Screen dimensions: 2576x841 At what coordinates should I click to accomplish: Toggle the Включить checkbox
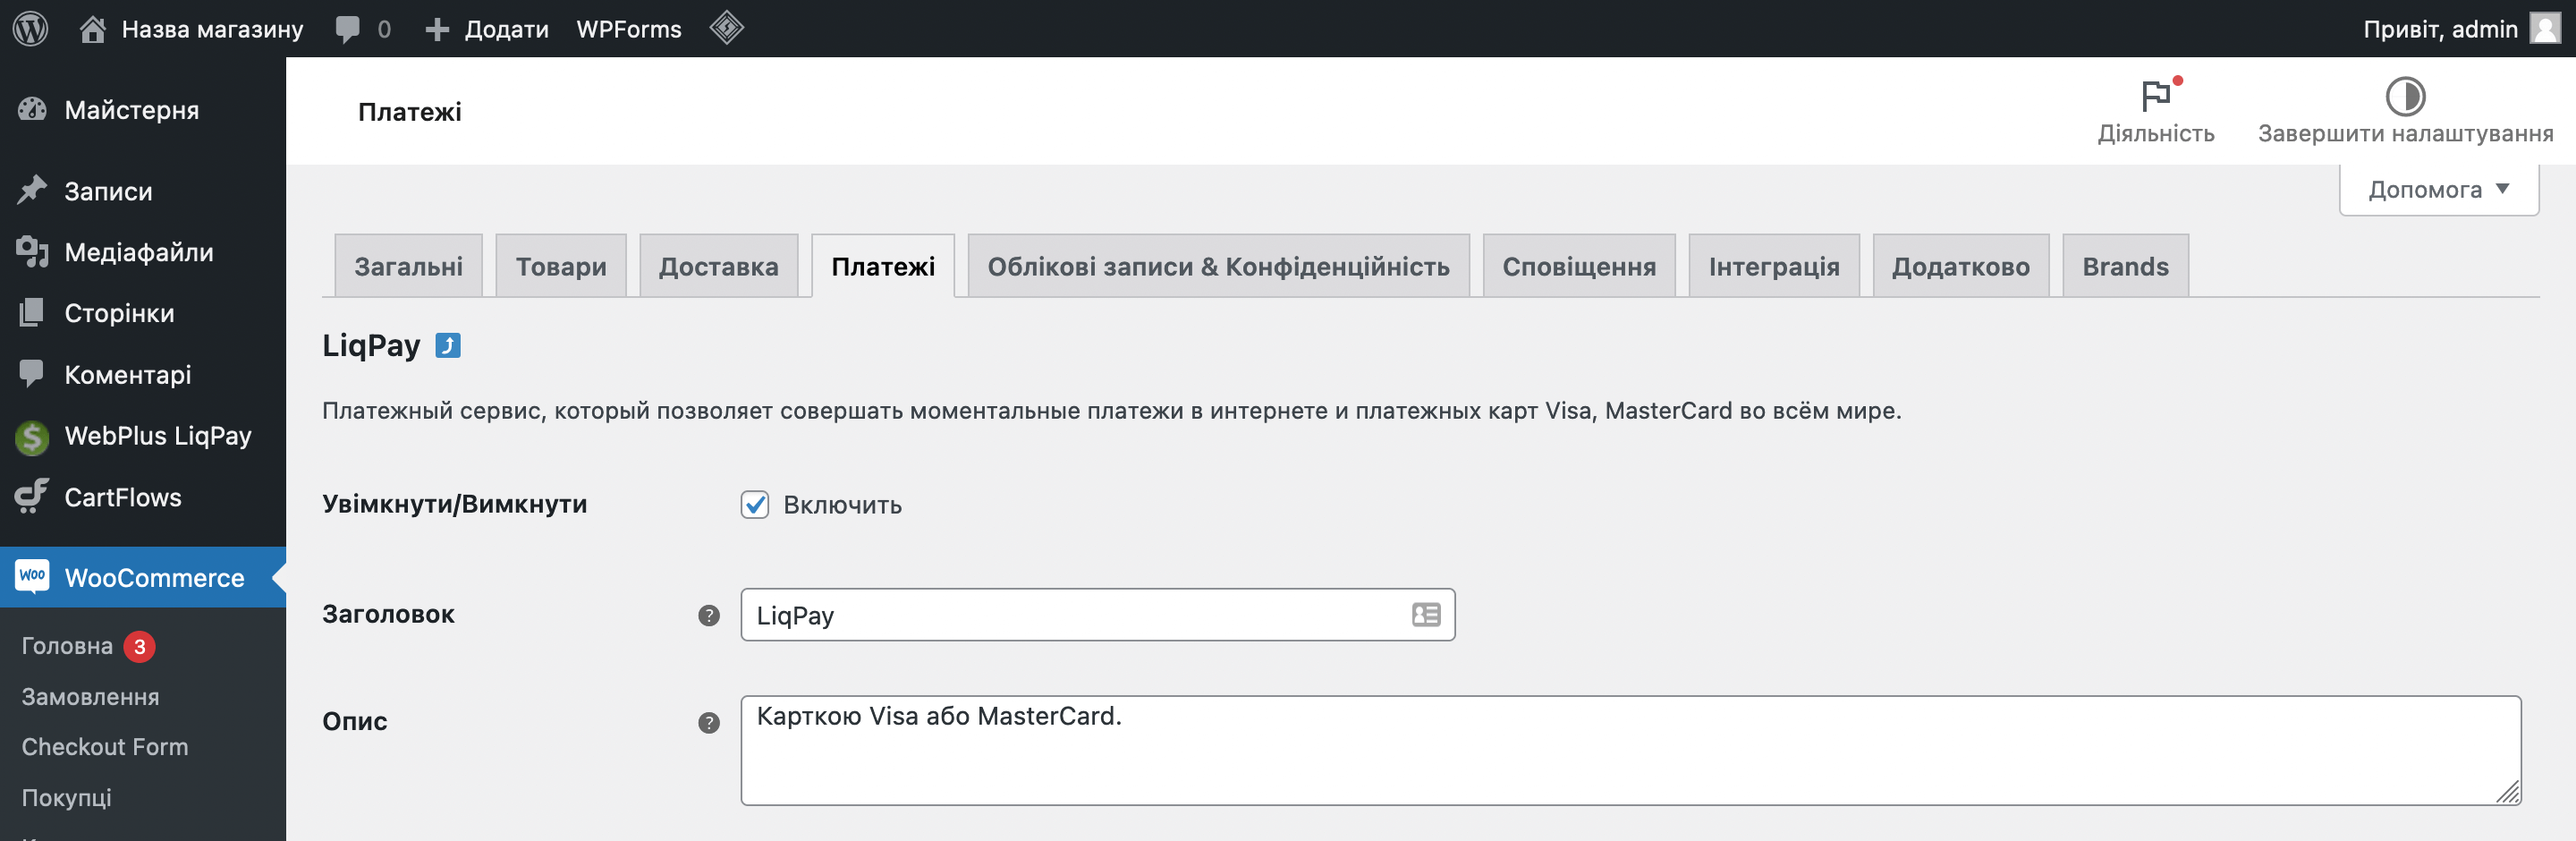755,505
